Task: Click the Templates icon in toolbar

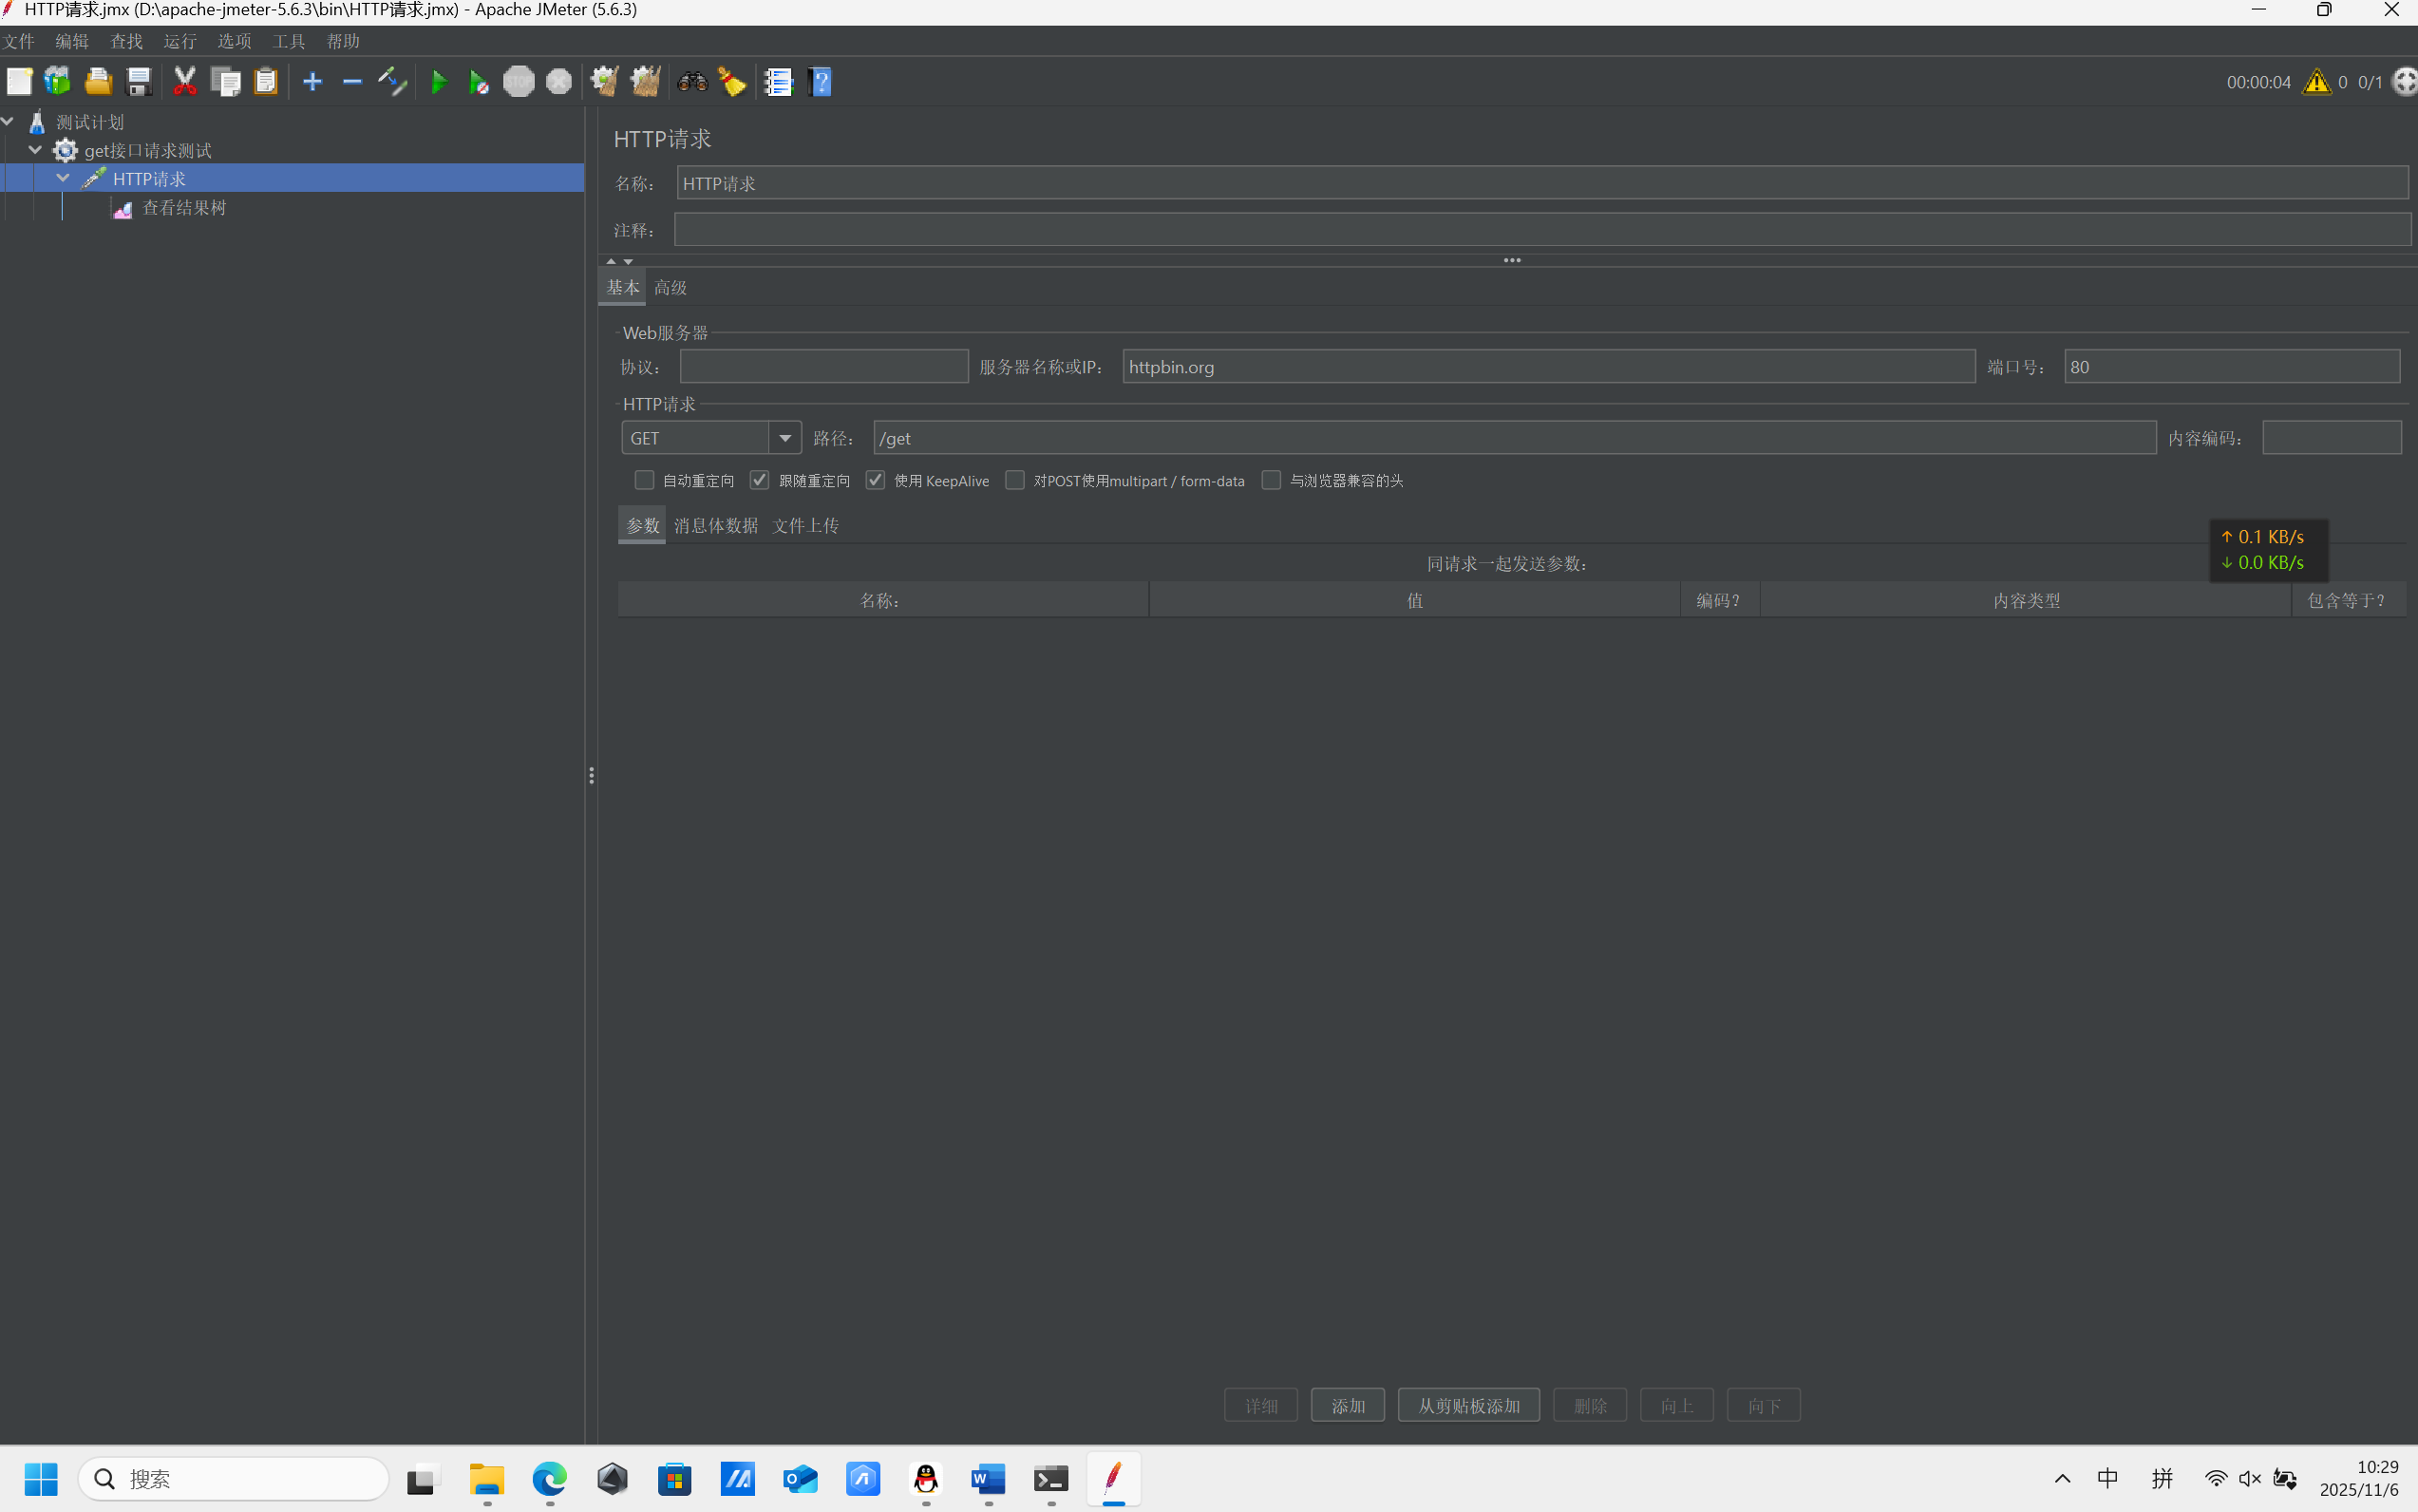Action: pyautogui.click(x=58, y=82)
